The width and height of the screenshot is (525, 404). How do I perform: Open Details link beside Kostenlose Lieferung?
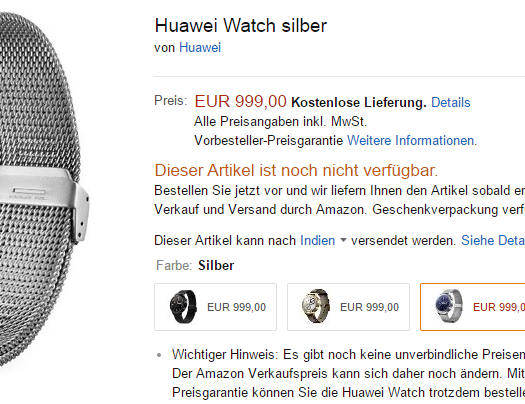451,102
